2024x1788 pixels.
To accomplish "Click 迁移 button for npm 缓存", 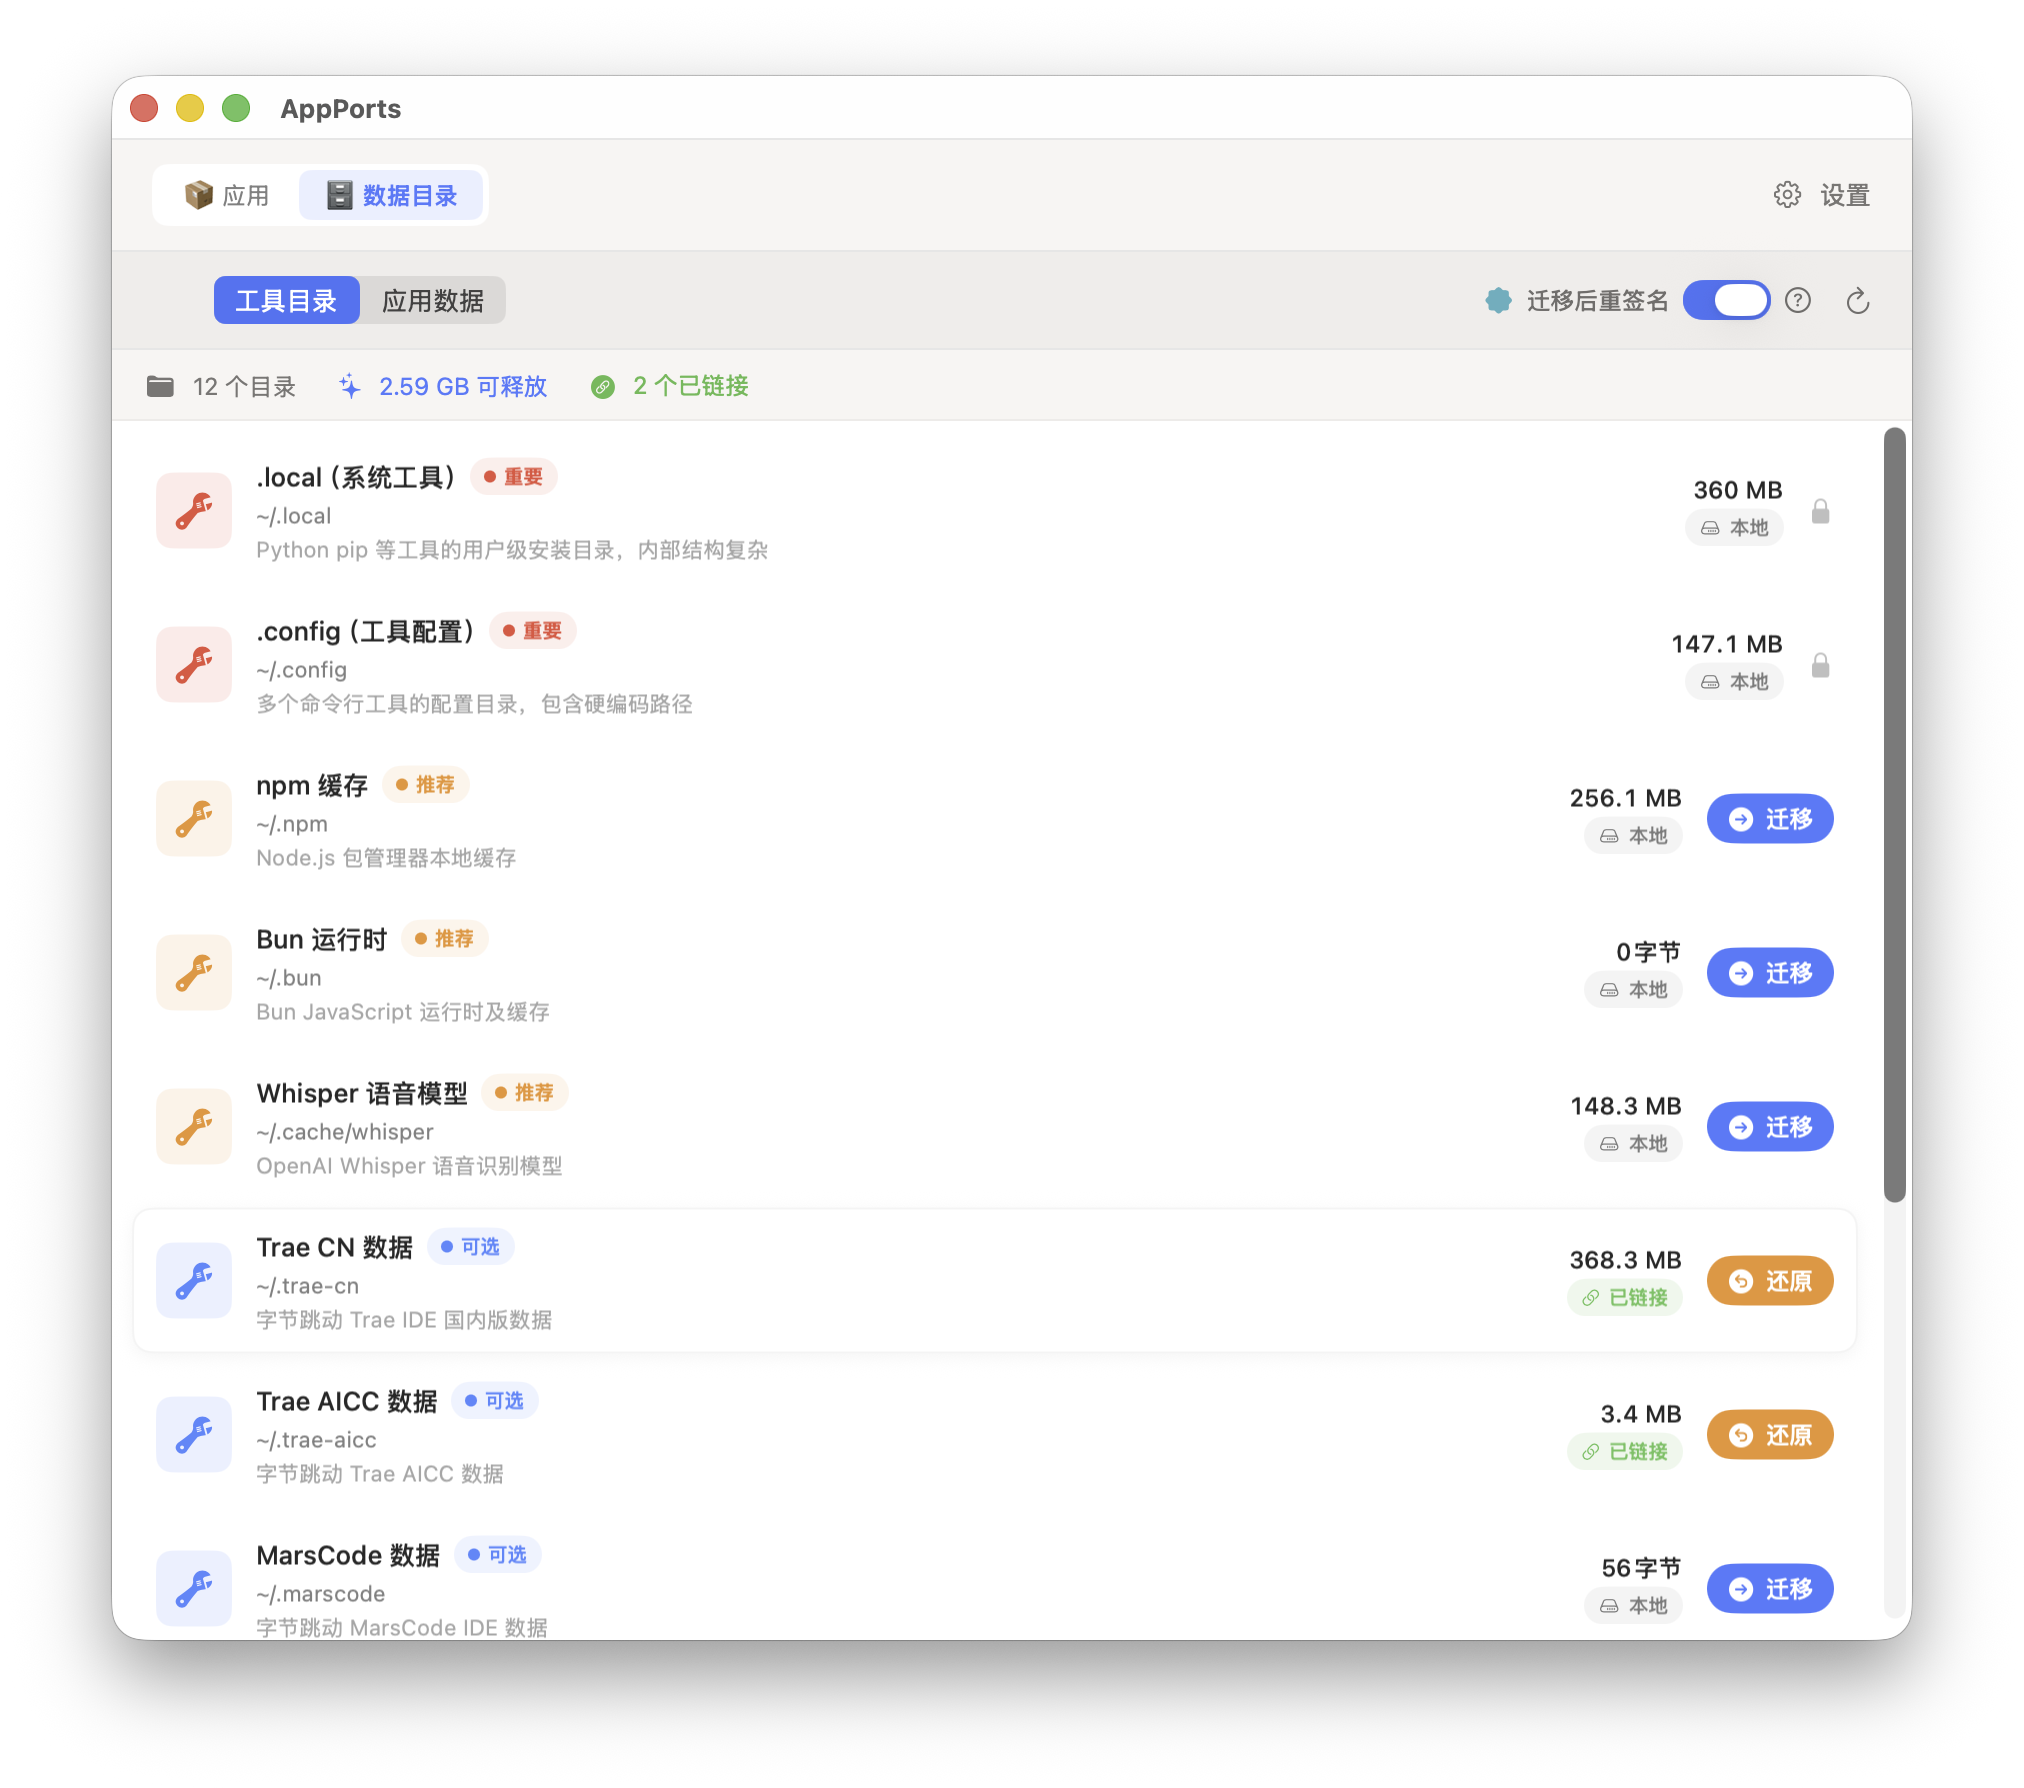I will [x=1769, y=819].
